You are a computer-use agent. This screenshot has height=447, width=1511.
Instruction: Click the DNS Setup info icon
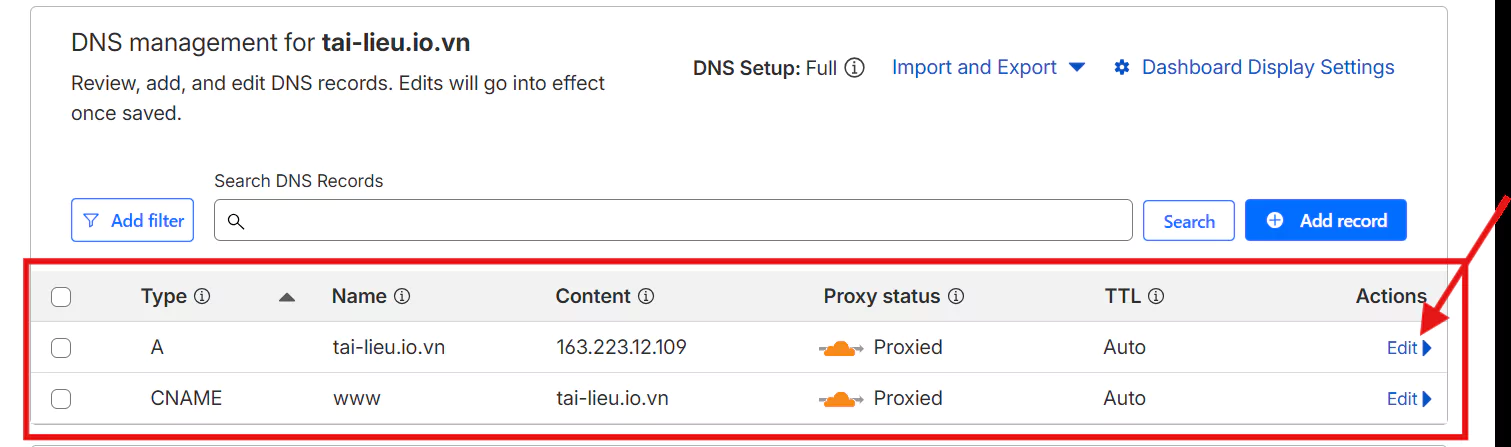[x=854, y=68]
